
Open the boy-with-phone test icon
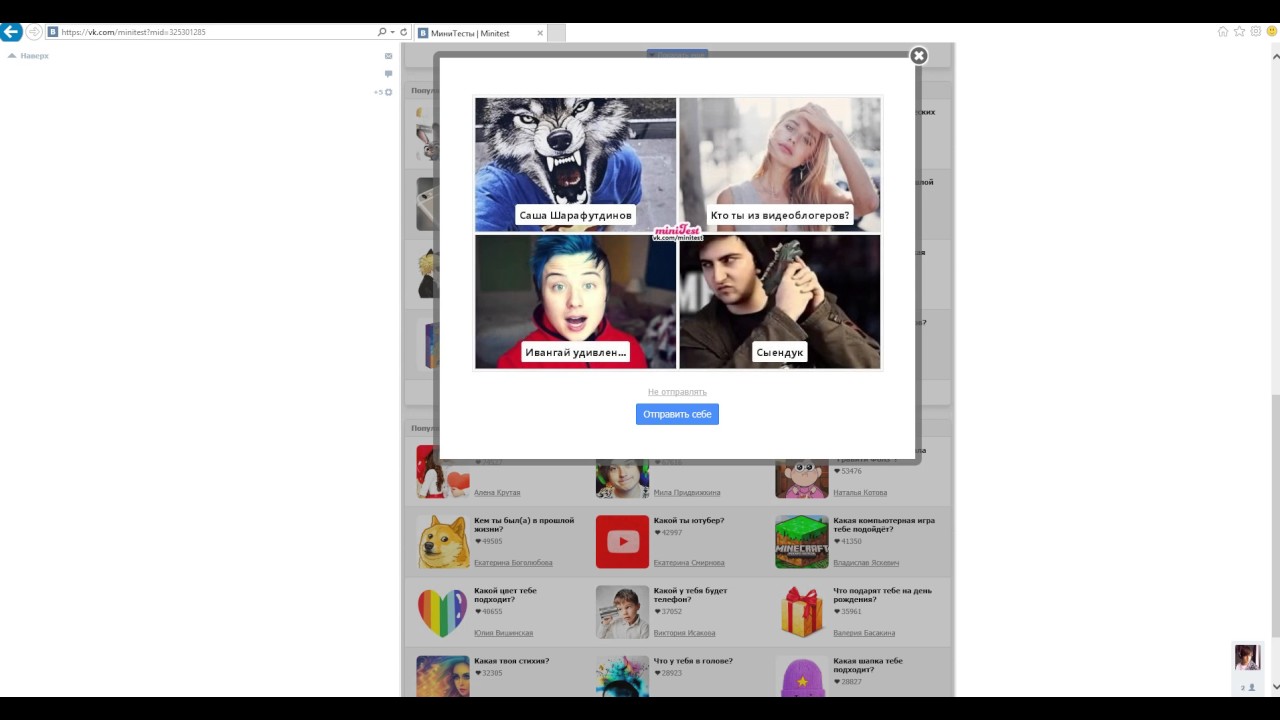pos(622,612)
